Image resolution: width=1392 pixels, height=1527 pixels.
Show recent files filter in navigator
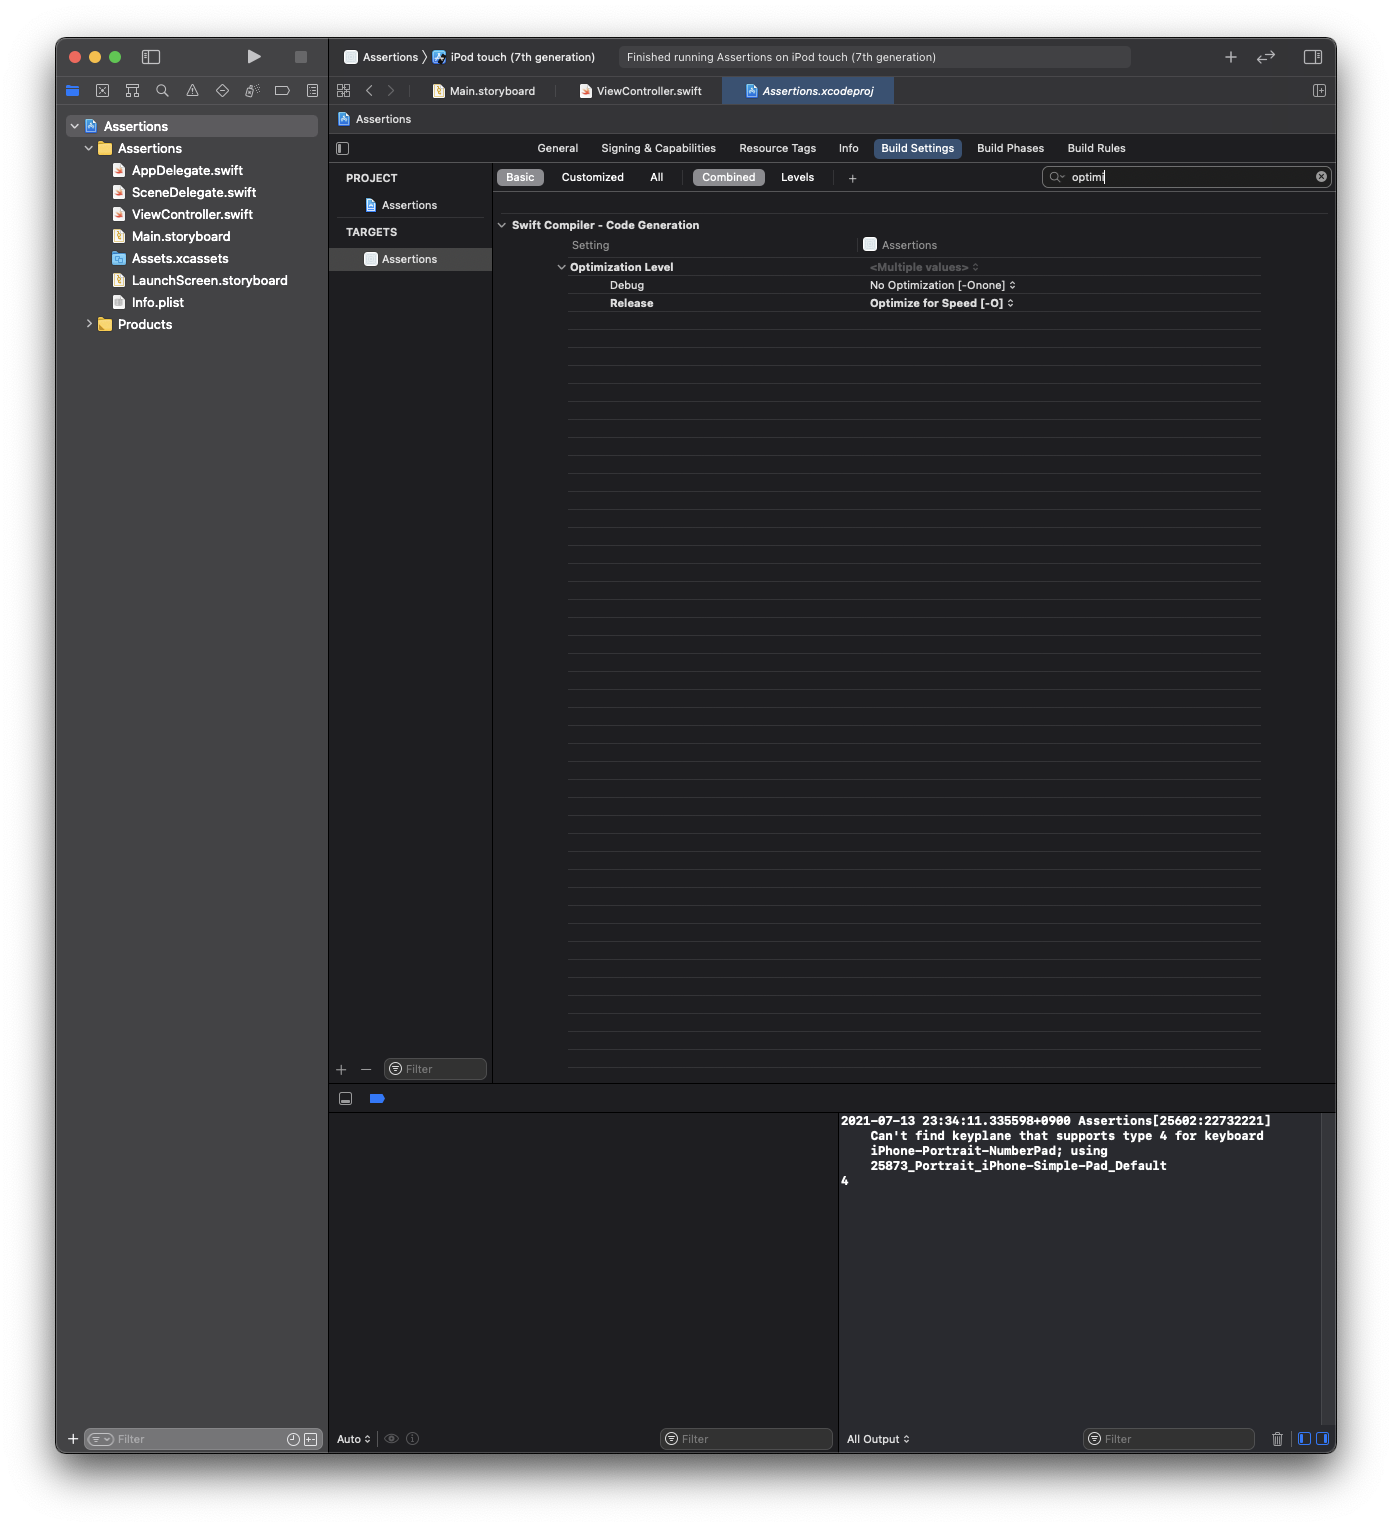[293, 1439]
